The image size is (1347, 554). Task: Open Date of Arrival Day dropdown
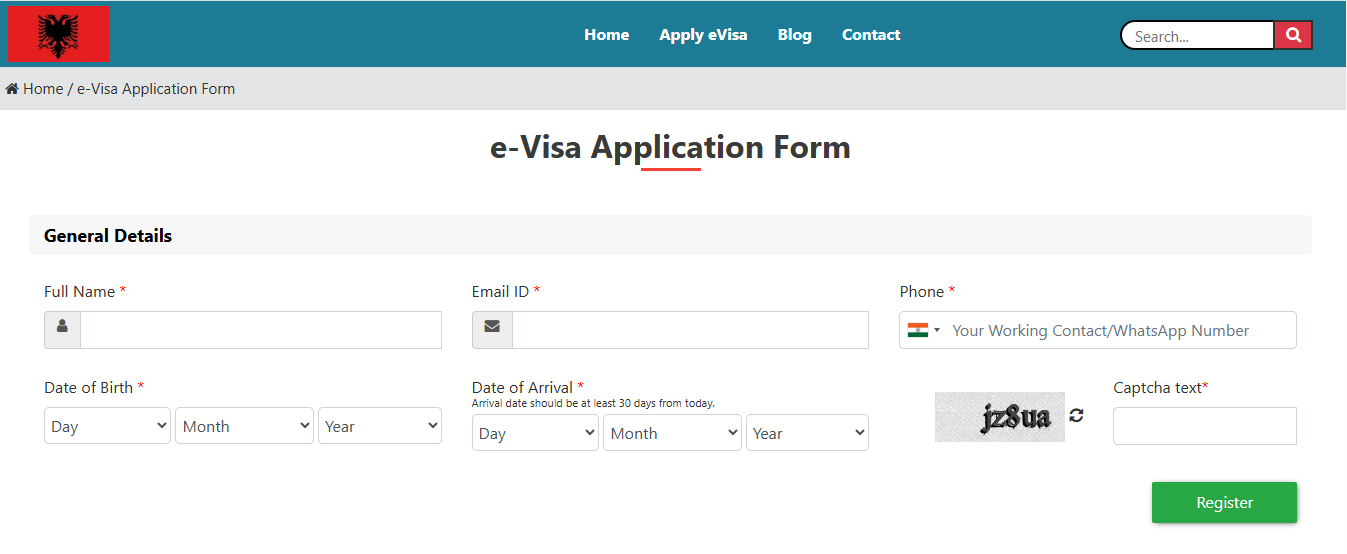pyautogui.click(x=535, y=433)
